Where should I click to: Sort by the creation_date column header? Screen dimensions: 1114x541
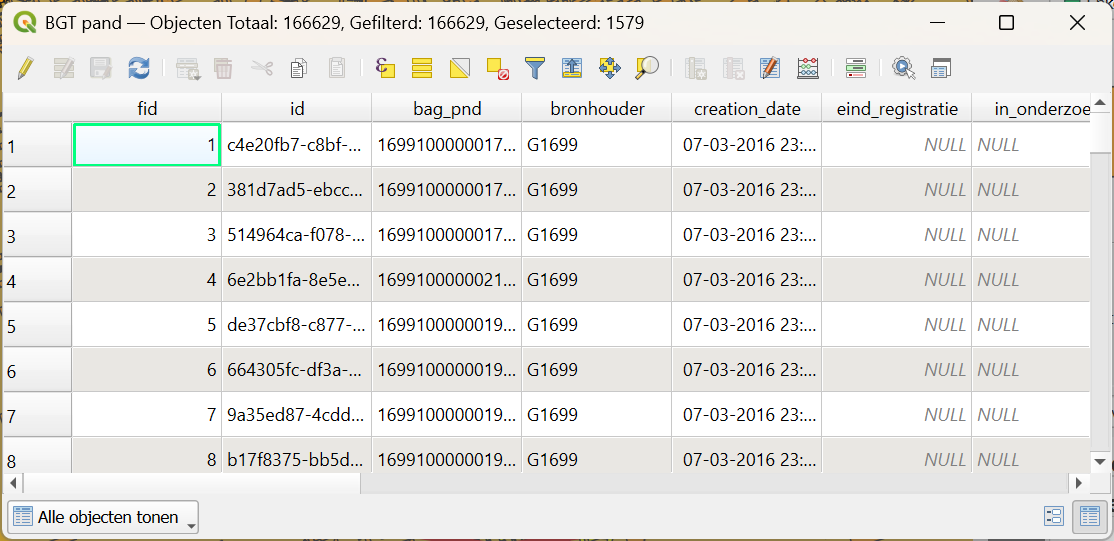click(x=747, y=108)
